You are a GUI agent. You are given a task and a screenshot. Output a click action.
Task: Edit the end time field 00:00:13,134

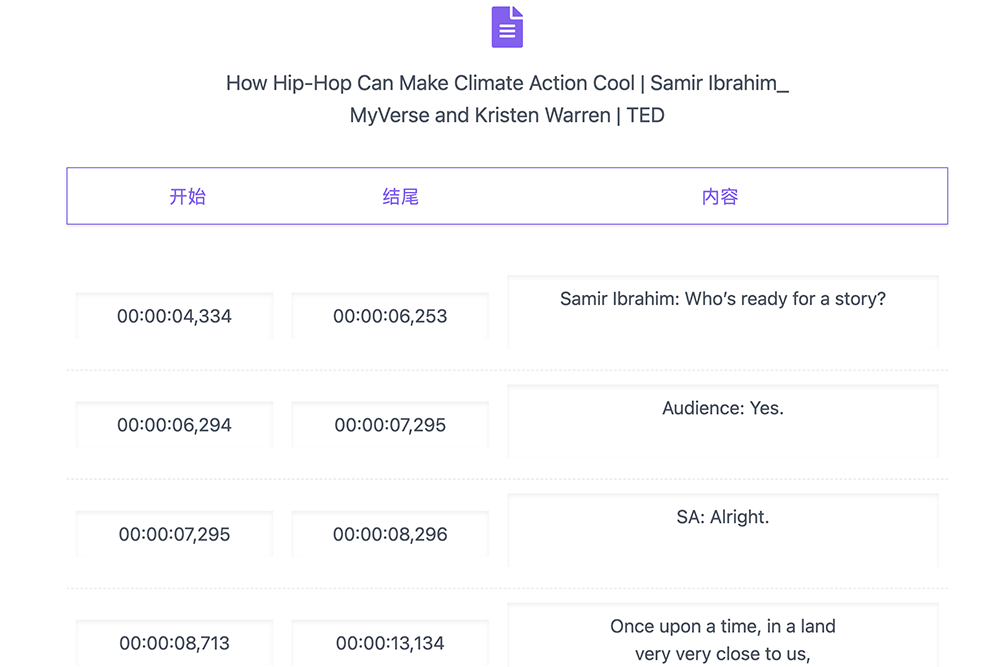pos(390,643)
